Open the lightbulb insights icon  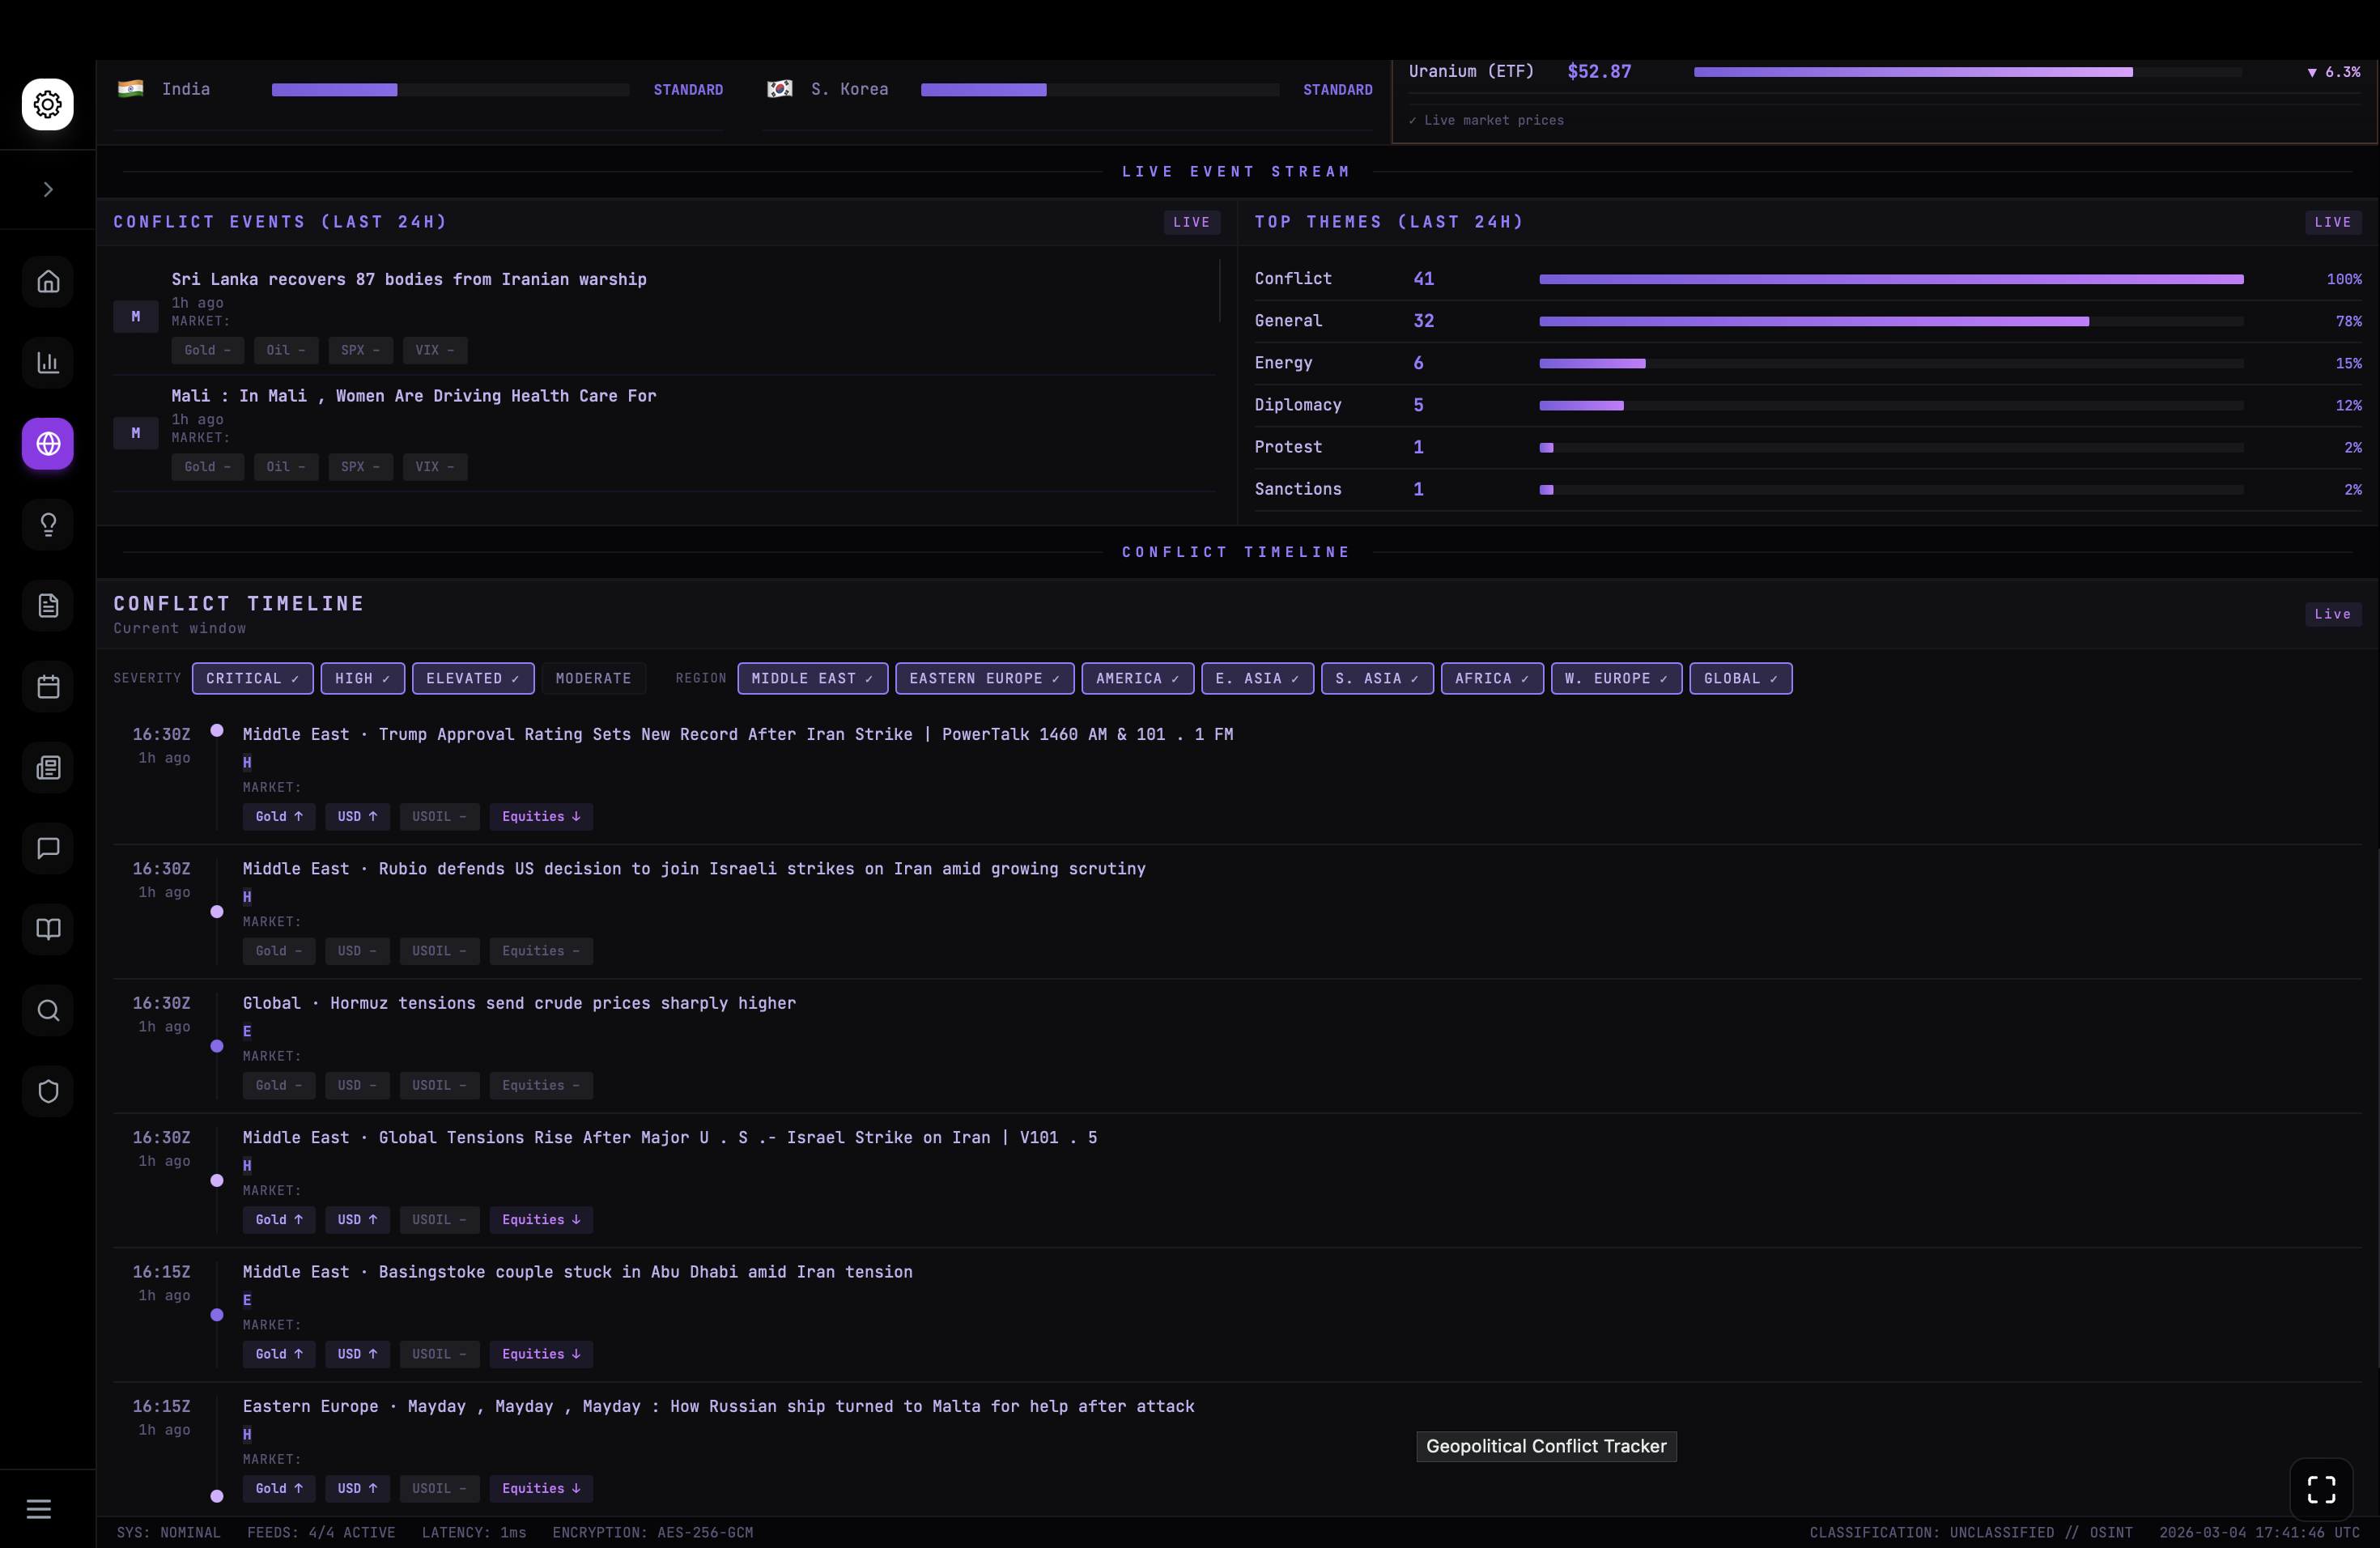[x=48, y=525]
